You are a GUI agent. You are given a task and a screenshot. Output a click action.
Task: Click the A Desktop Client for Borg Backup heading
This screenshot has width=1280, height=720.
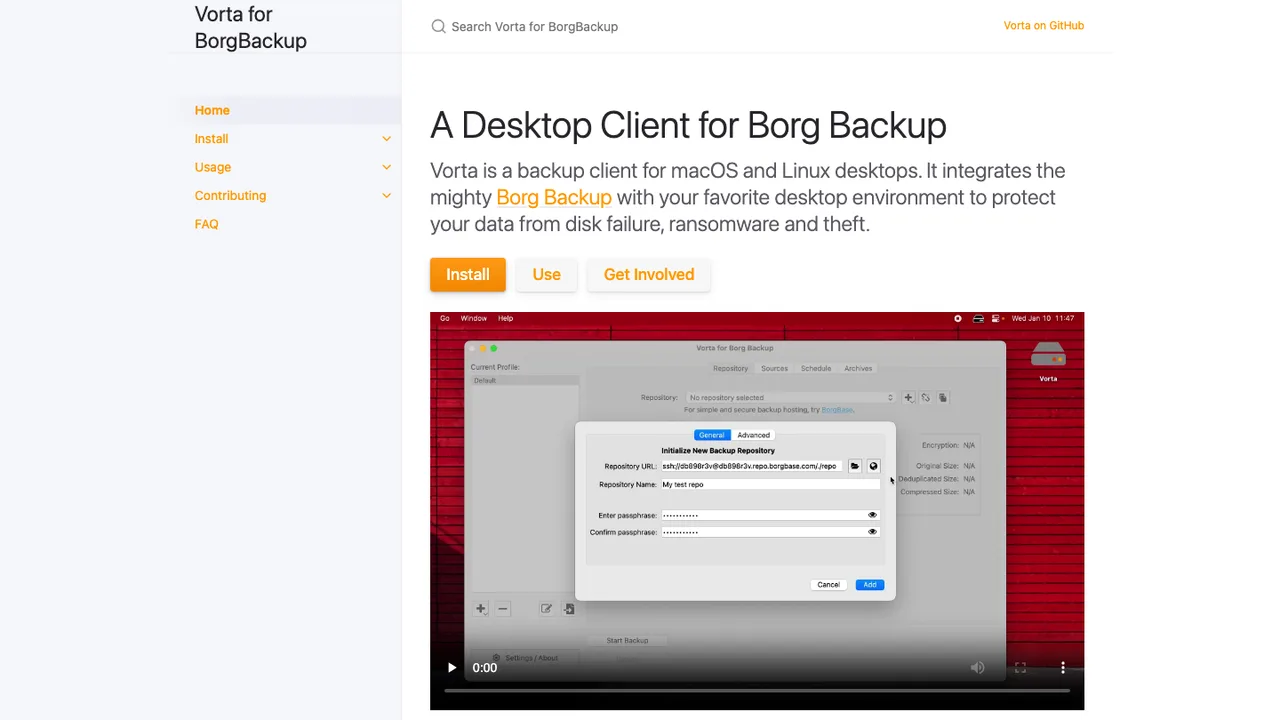point(688,125)
